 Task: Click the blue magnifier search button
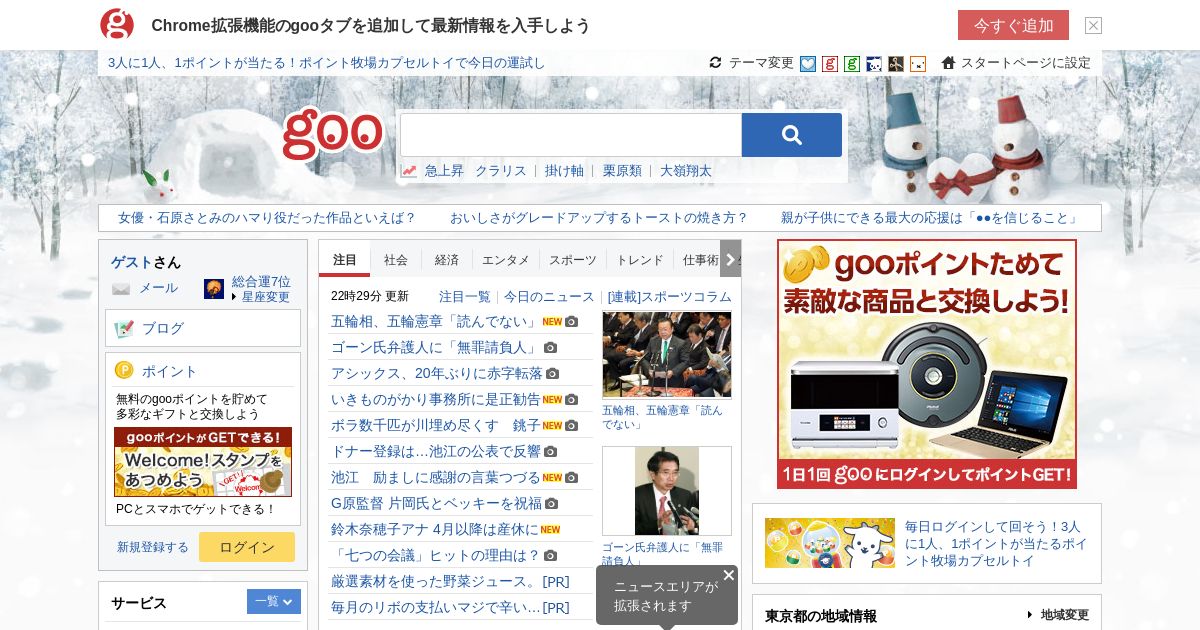coord(792,135)
